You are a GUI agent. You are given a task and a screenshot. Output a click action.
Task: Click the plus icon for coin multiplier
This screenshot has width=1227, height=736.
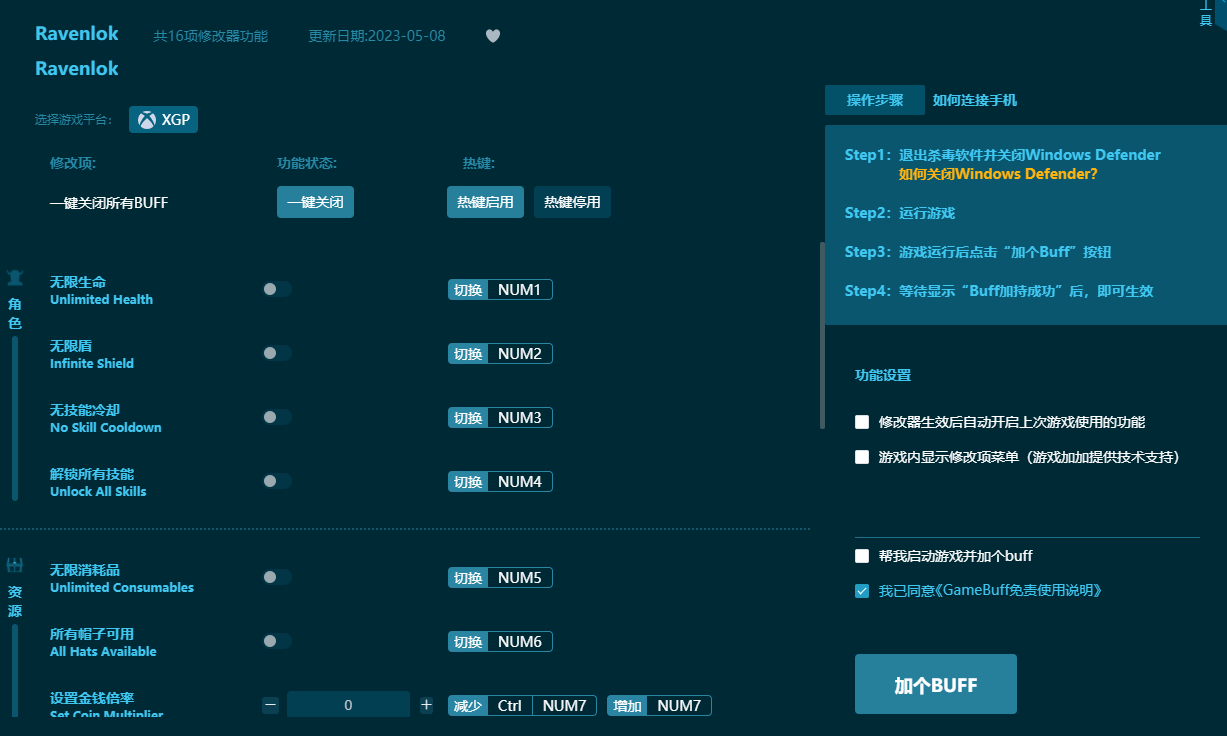(x=426, y=705)
